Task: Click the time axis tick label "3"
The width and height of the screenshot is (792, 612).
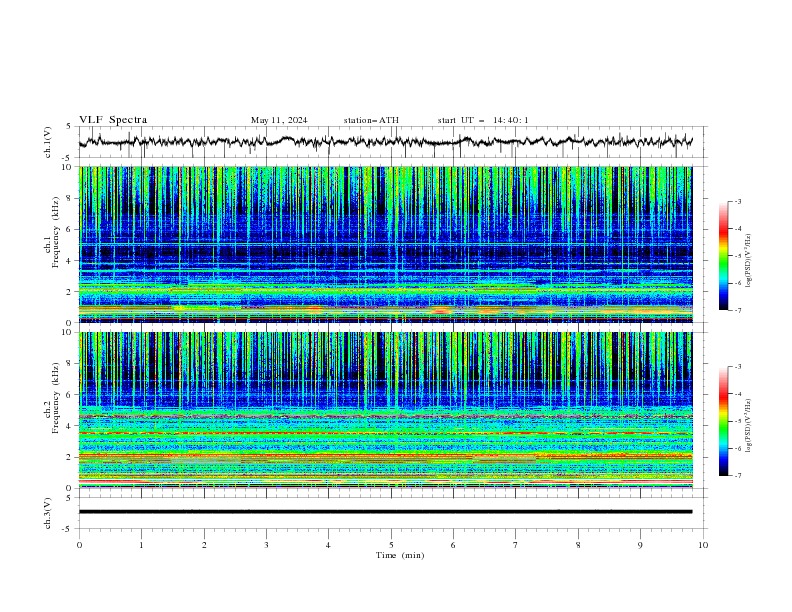Action: [x=266, y=545]
